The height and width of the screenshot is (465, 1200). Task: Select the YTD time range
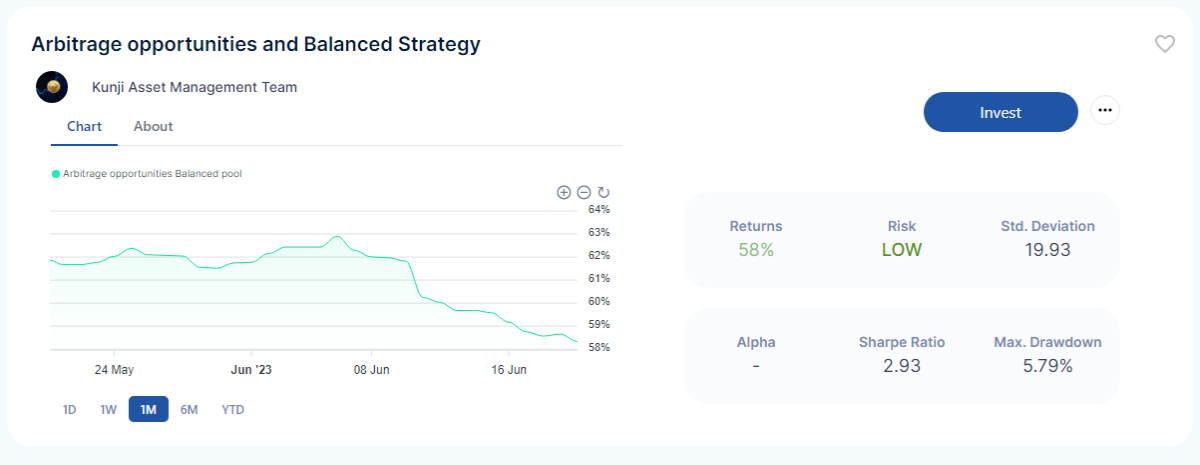pos(233,409)
